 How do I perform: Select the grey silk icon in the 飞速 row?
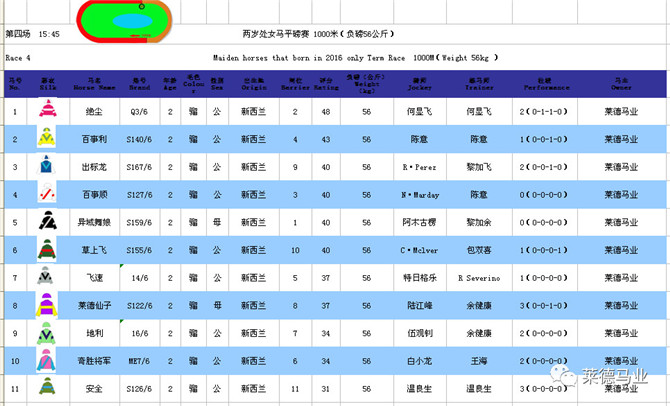tap(45, 276)
